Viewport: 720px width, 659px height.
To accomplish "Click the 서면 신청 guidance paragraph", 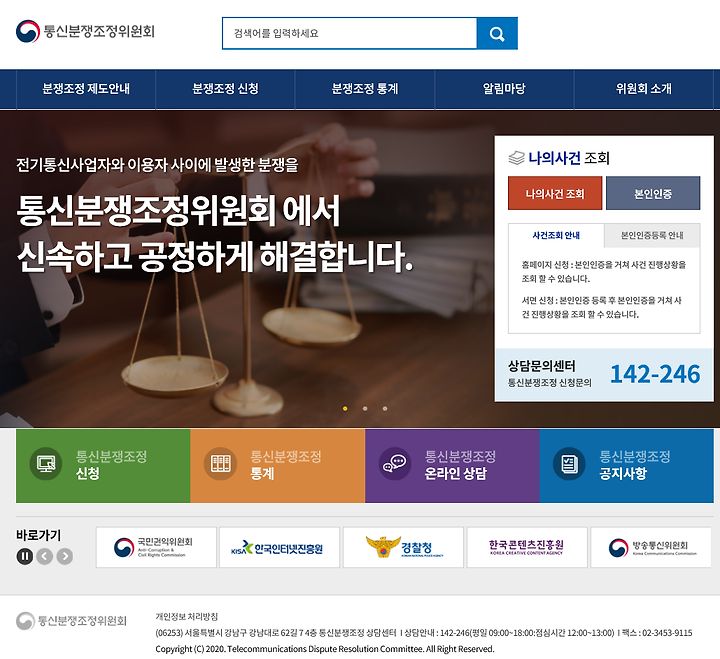I will (602, 307).
